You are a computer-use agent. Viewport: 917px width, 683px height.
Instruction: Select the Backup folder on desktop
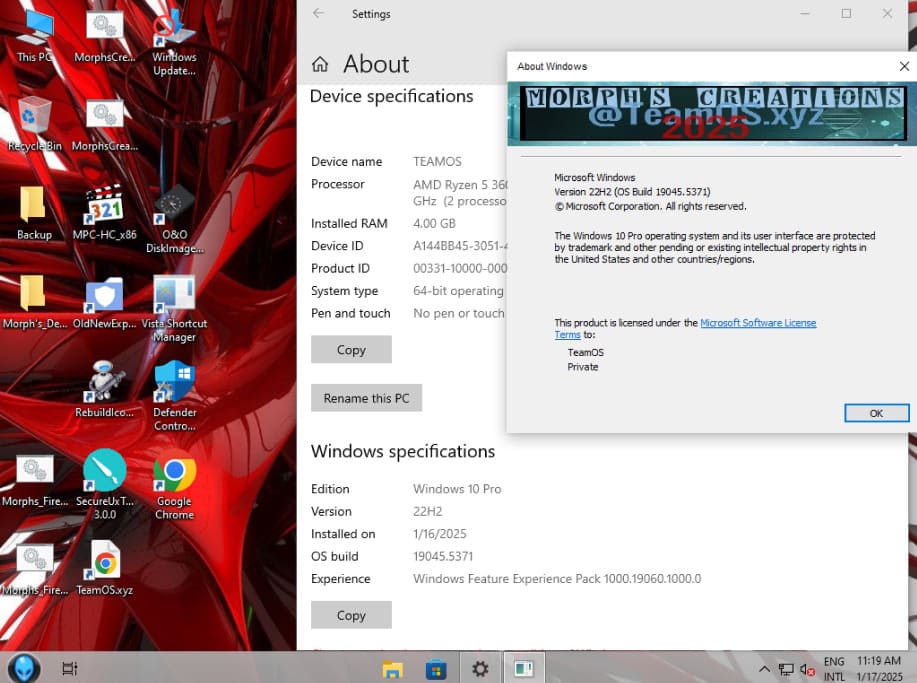point(34,213)
